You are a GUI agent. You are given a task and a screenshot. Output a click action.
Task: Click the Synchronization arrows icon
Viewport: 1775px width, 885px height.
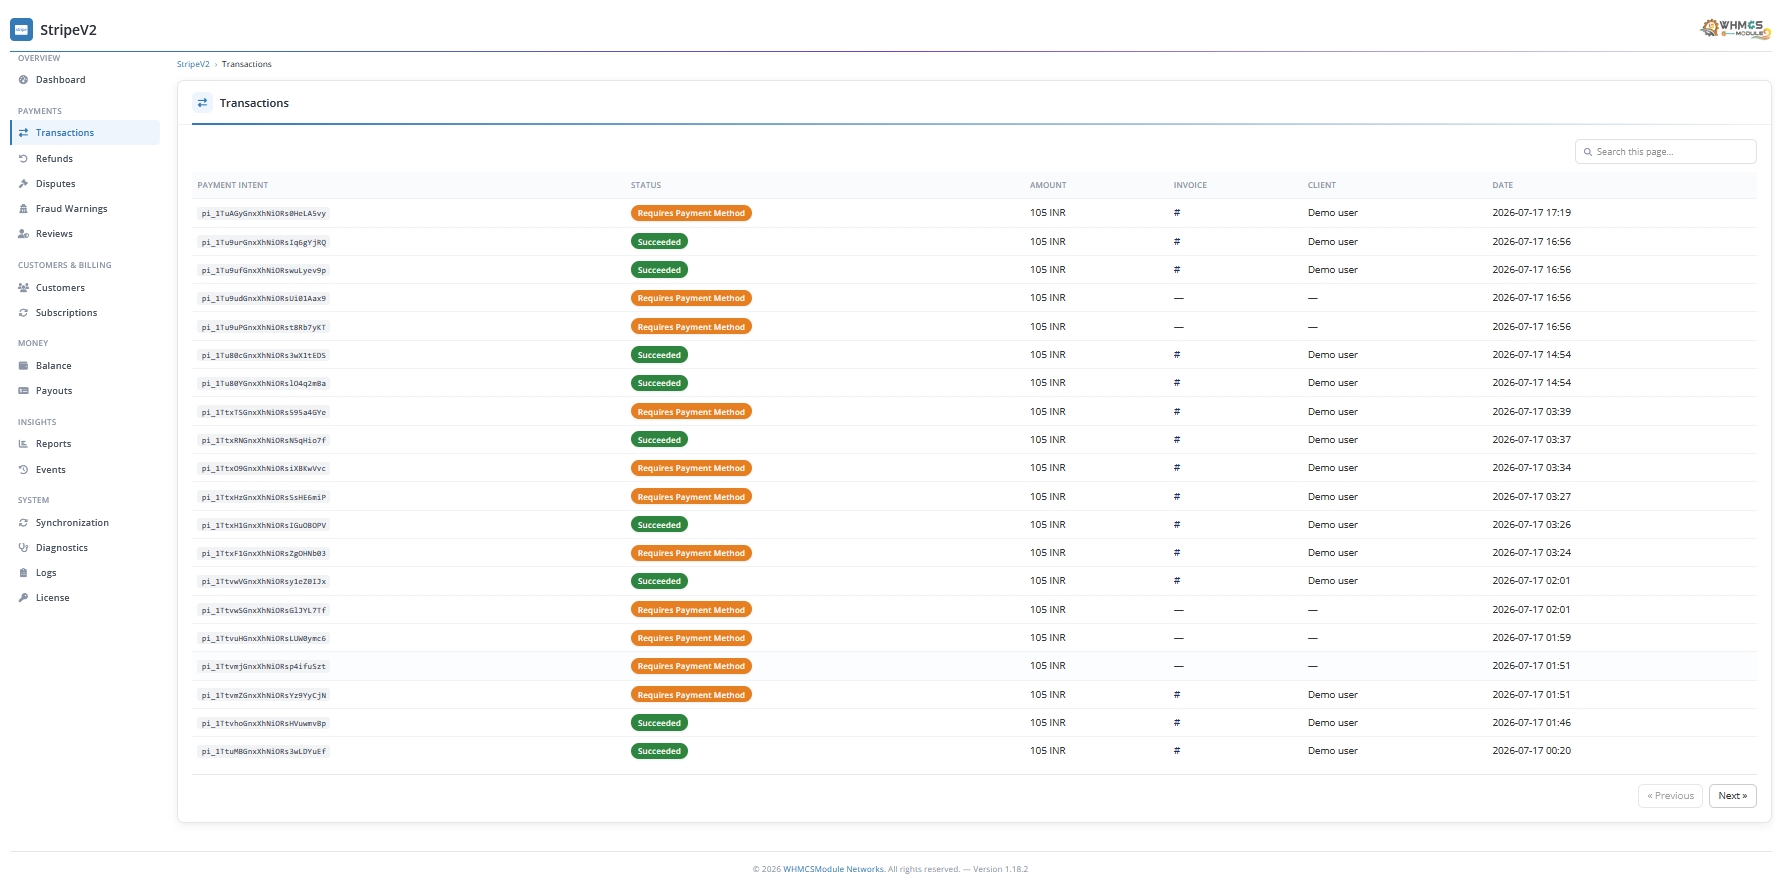(23, 523)
